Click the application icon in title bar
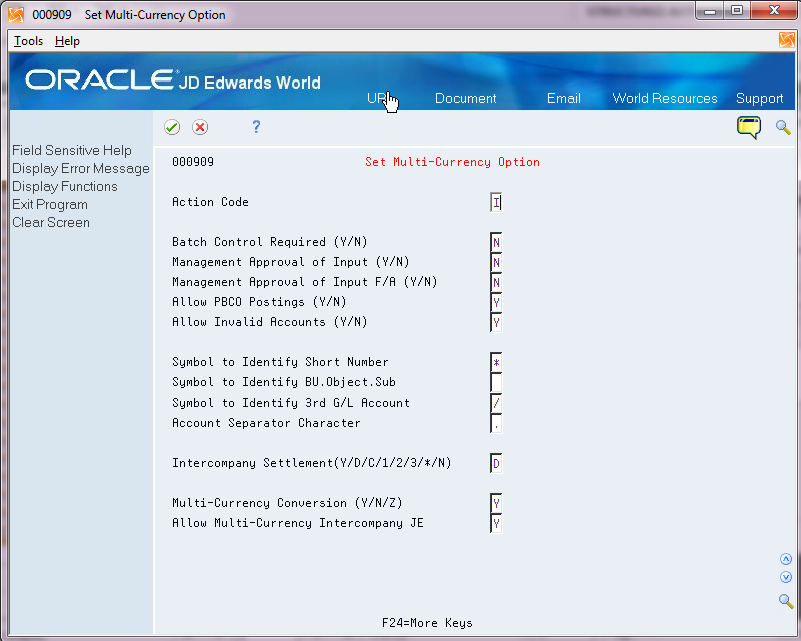This screenshot has width=801, height=641. pos(16,14)
